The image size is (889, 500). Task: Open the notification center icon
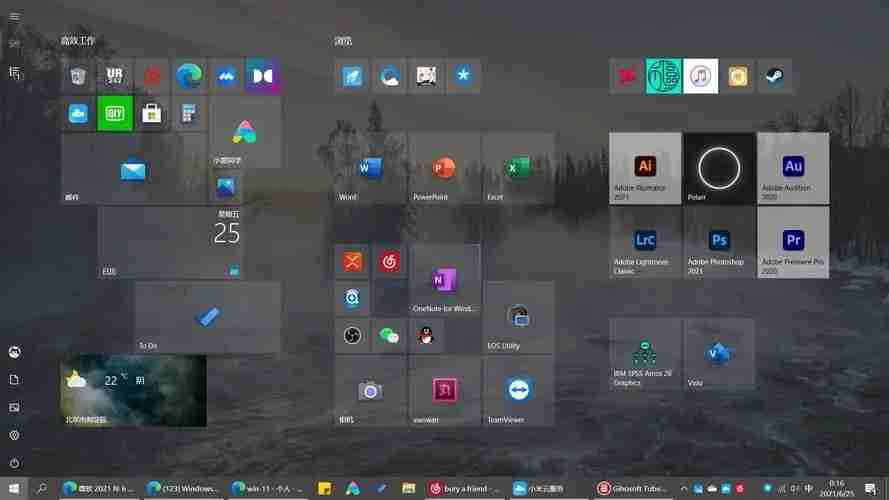(871, 488)
